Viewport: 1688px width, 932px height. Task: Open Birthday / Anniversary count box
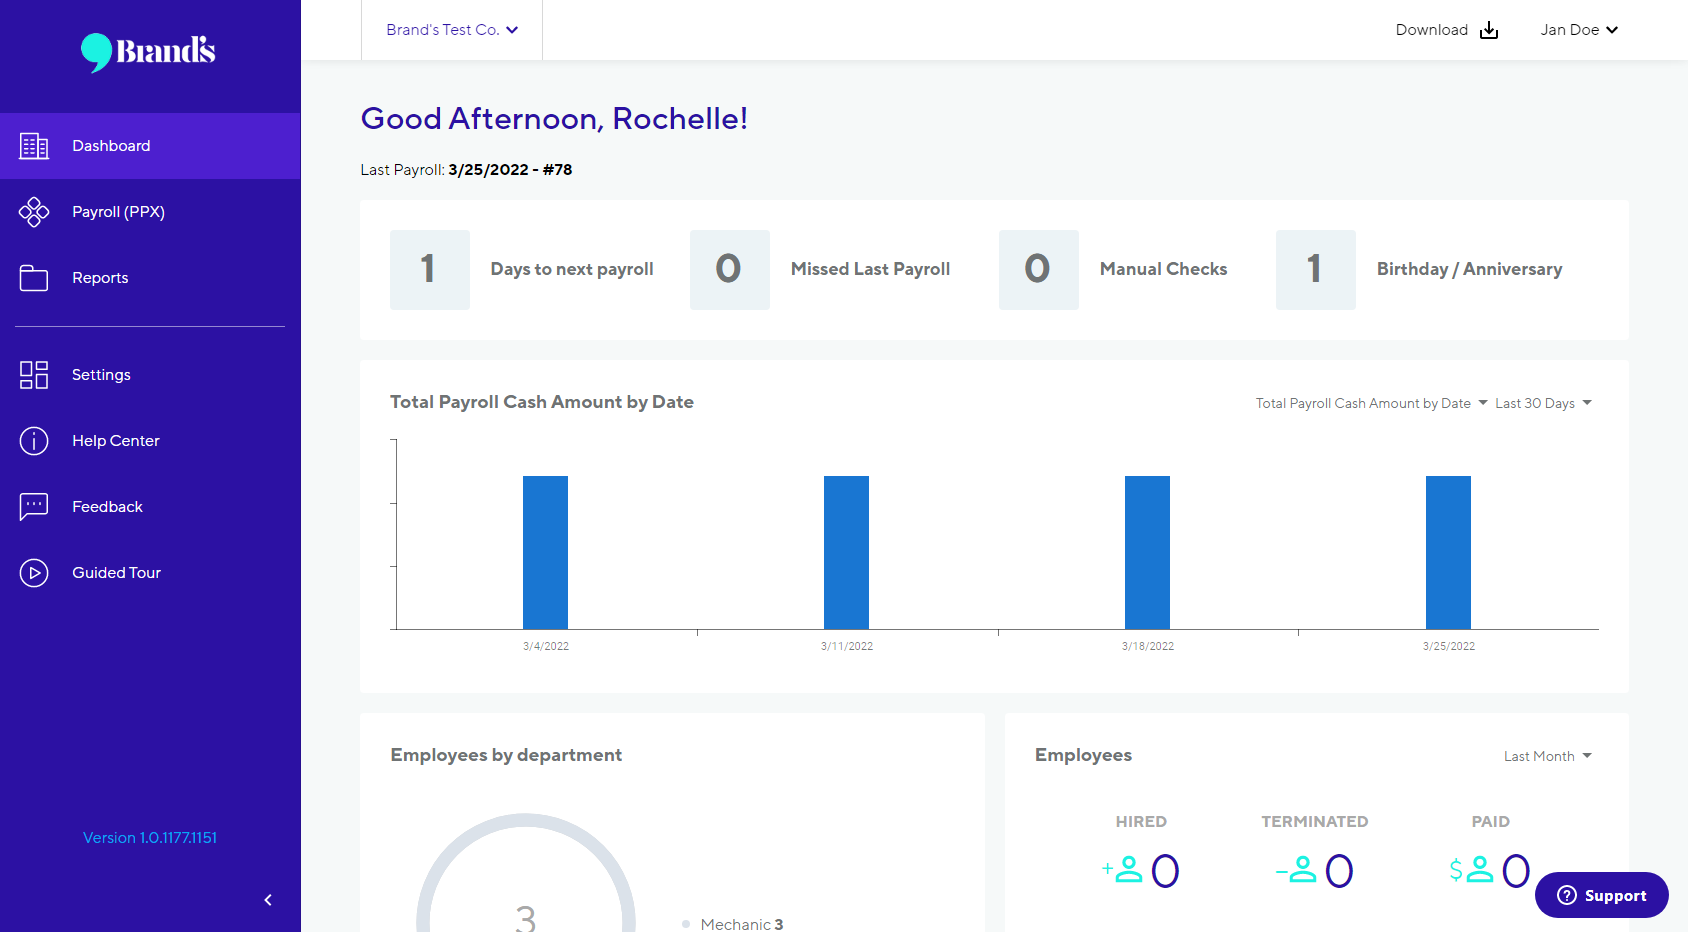tap(1316, 269)
